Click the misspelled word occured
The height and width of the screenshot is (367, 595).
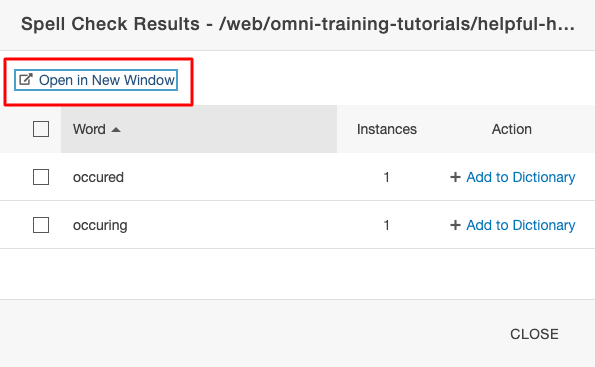pyautogui.click(x=98, y=177)
